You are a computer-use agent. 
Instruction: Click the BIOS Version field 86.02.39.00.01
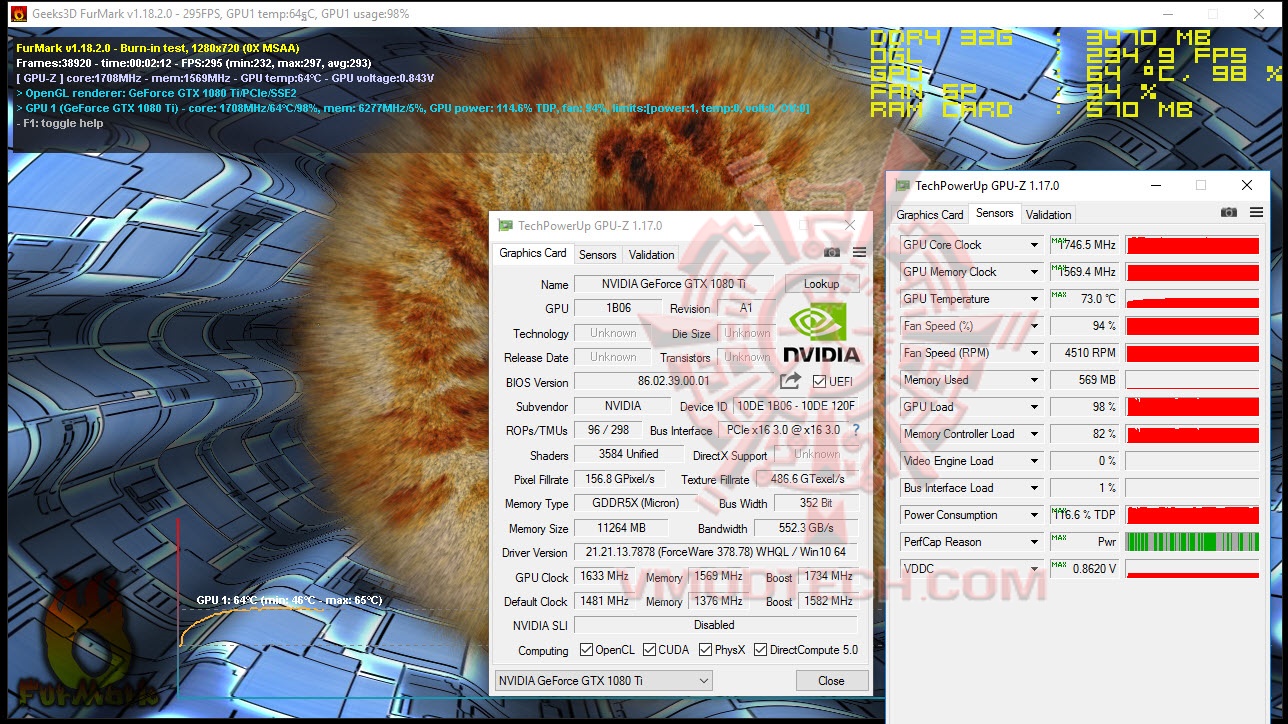674,382
